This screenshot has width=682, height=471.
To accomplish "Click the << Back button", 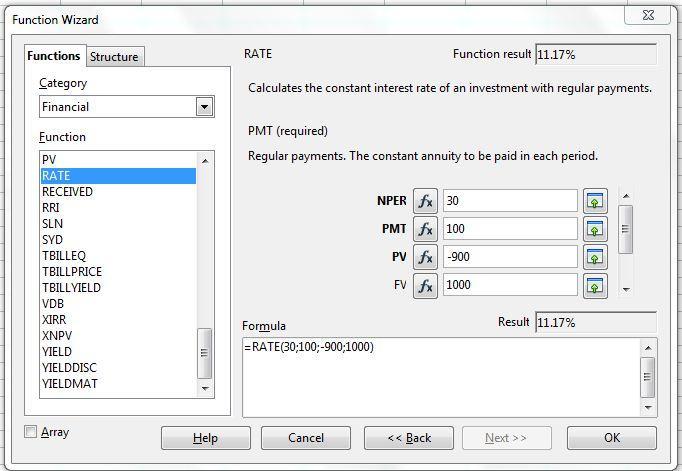I will (x=409, y=438).
